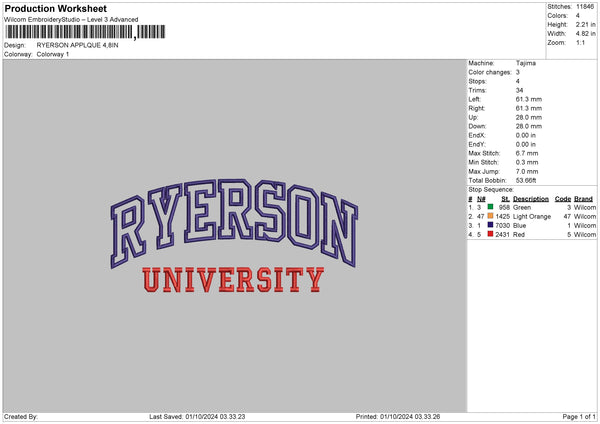Image resolution: width=600 pixels, height=424 pixels.
Task: Click the 'Code' column header
Action: [x=563, y=199]
